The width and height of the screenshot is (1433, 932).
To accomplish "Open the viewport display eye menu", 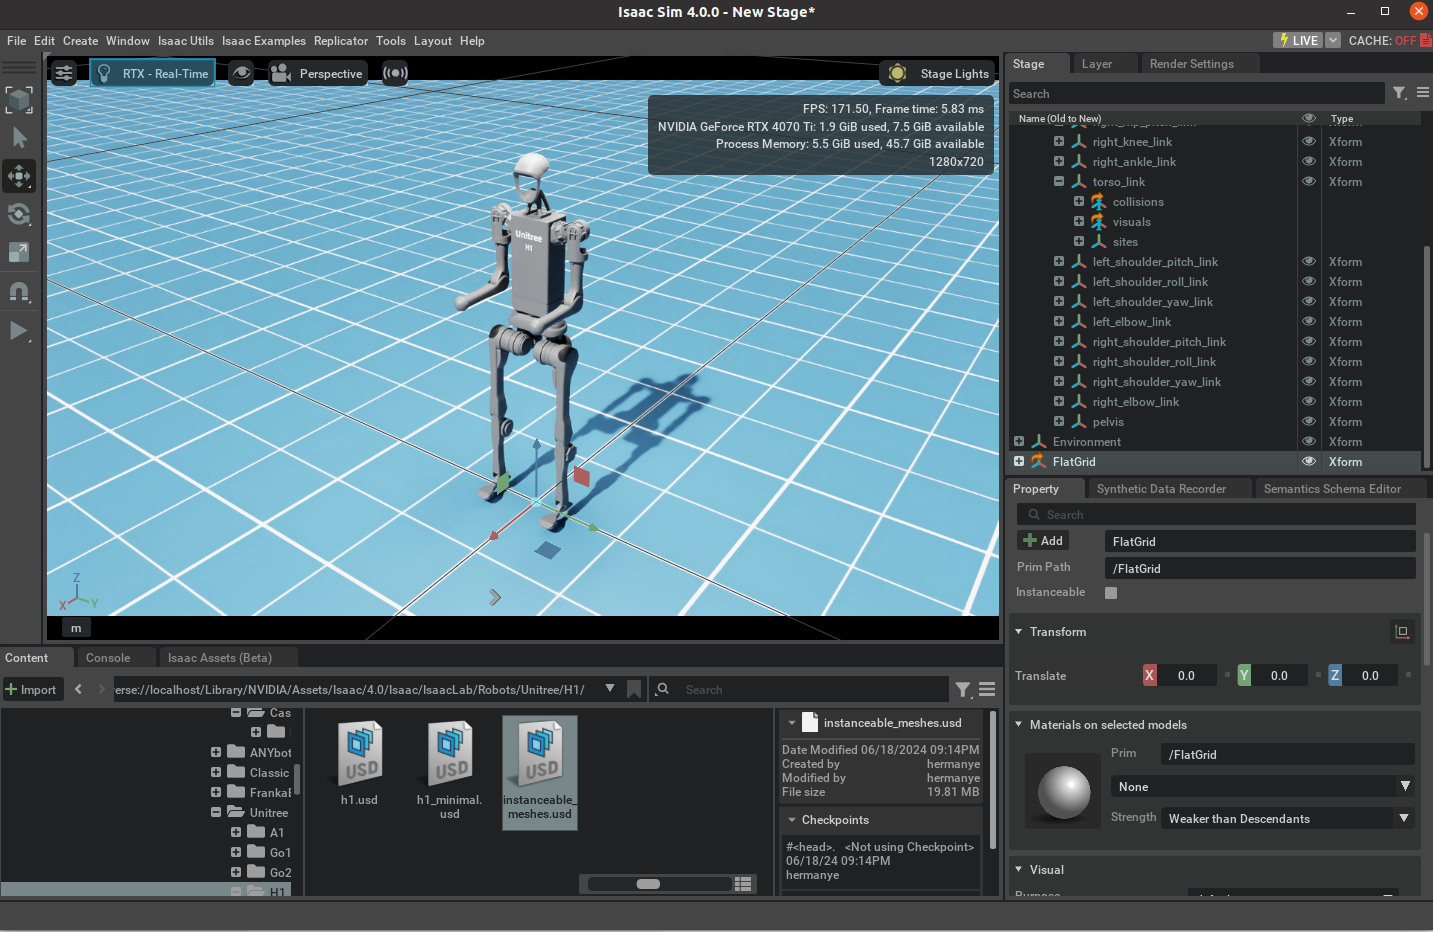I will pos(241,73).
